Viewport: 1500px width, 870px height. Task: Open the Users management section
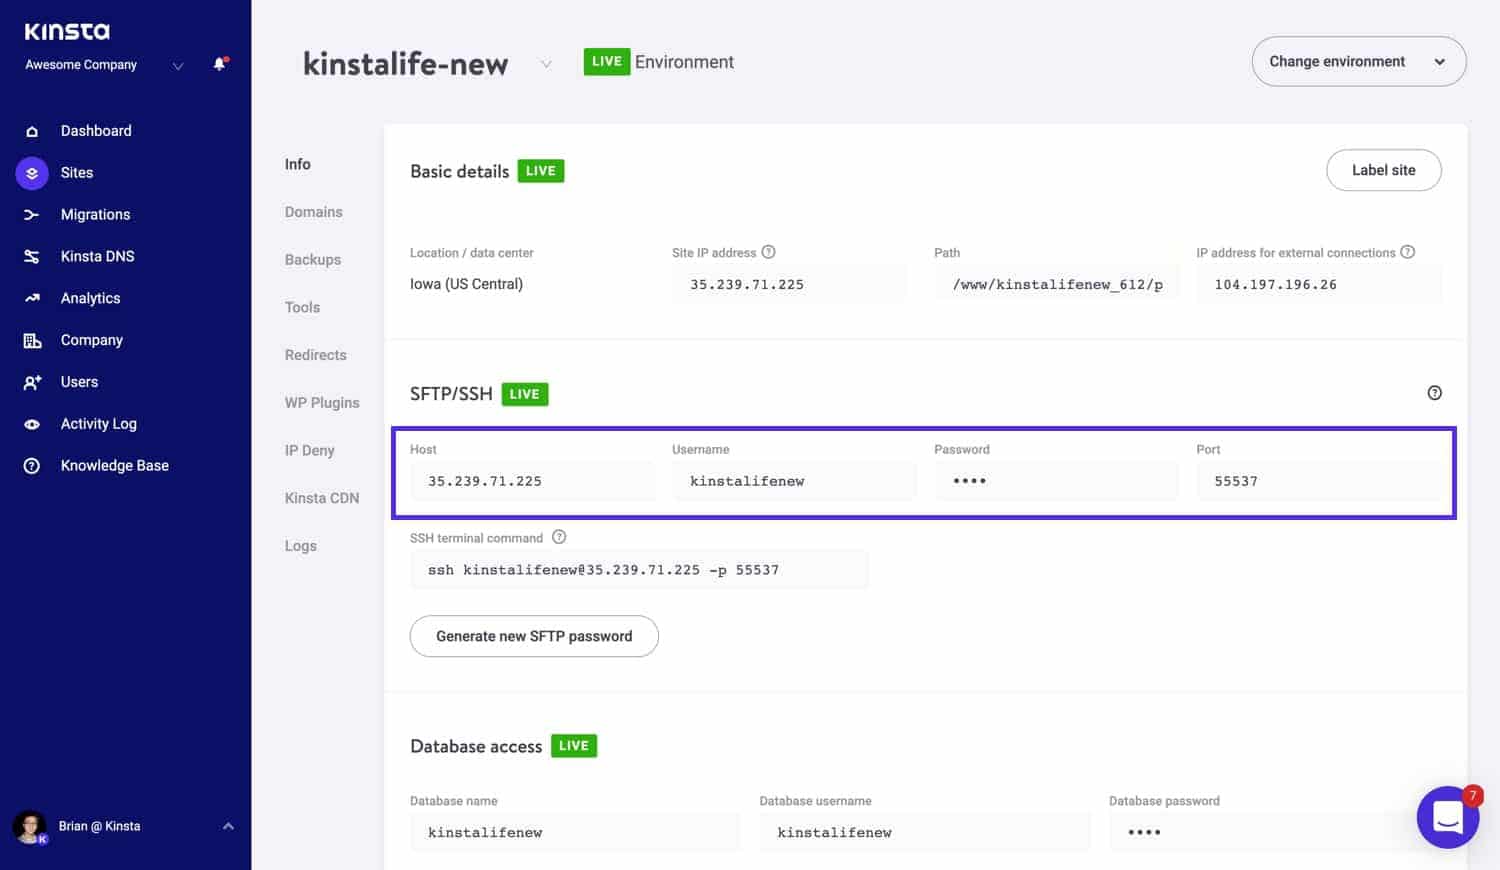(x=78, y=382)
